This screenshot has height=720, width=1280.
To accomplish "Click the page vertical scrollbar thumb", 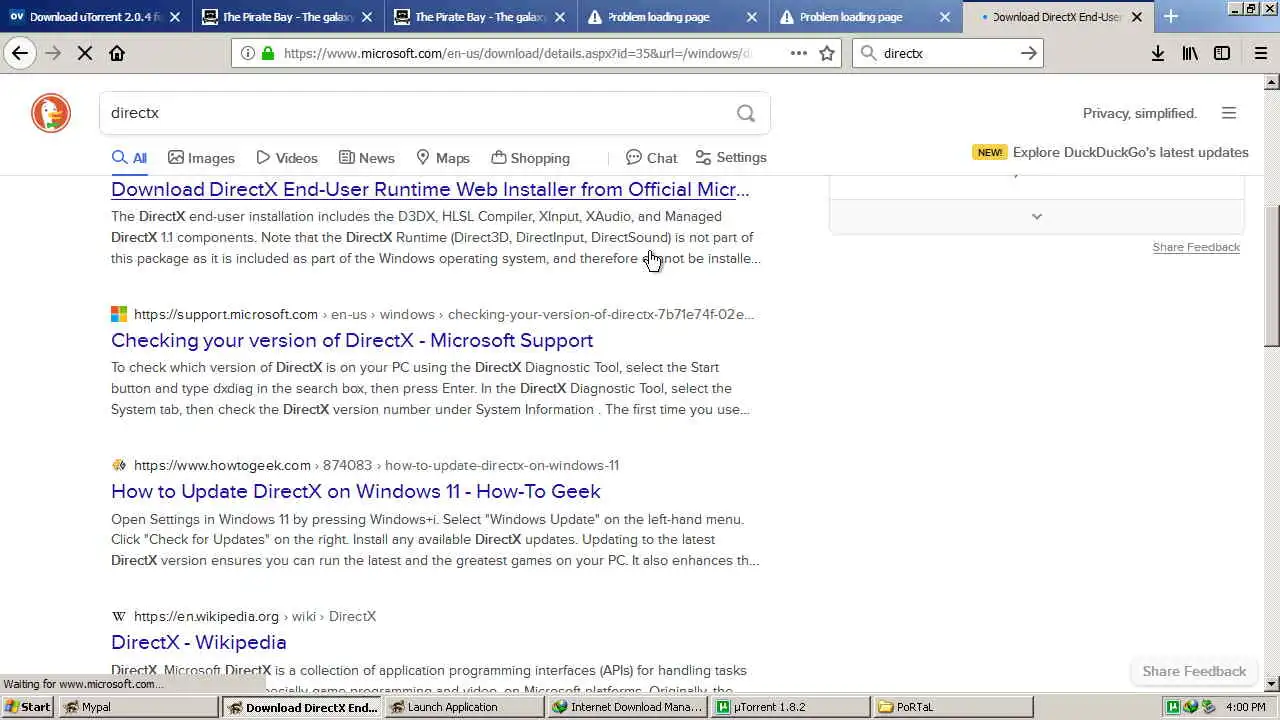I will 1272,276.
